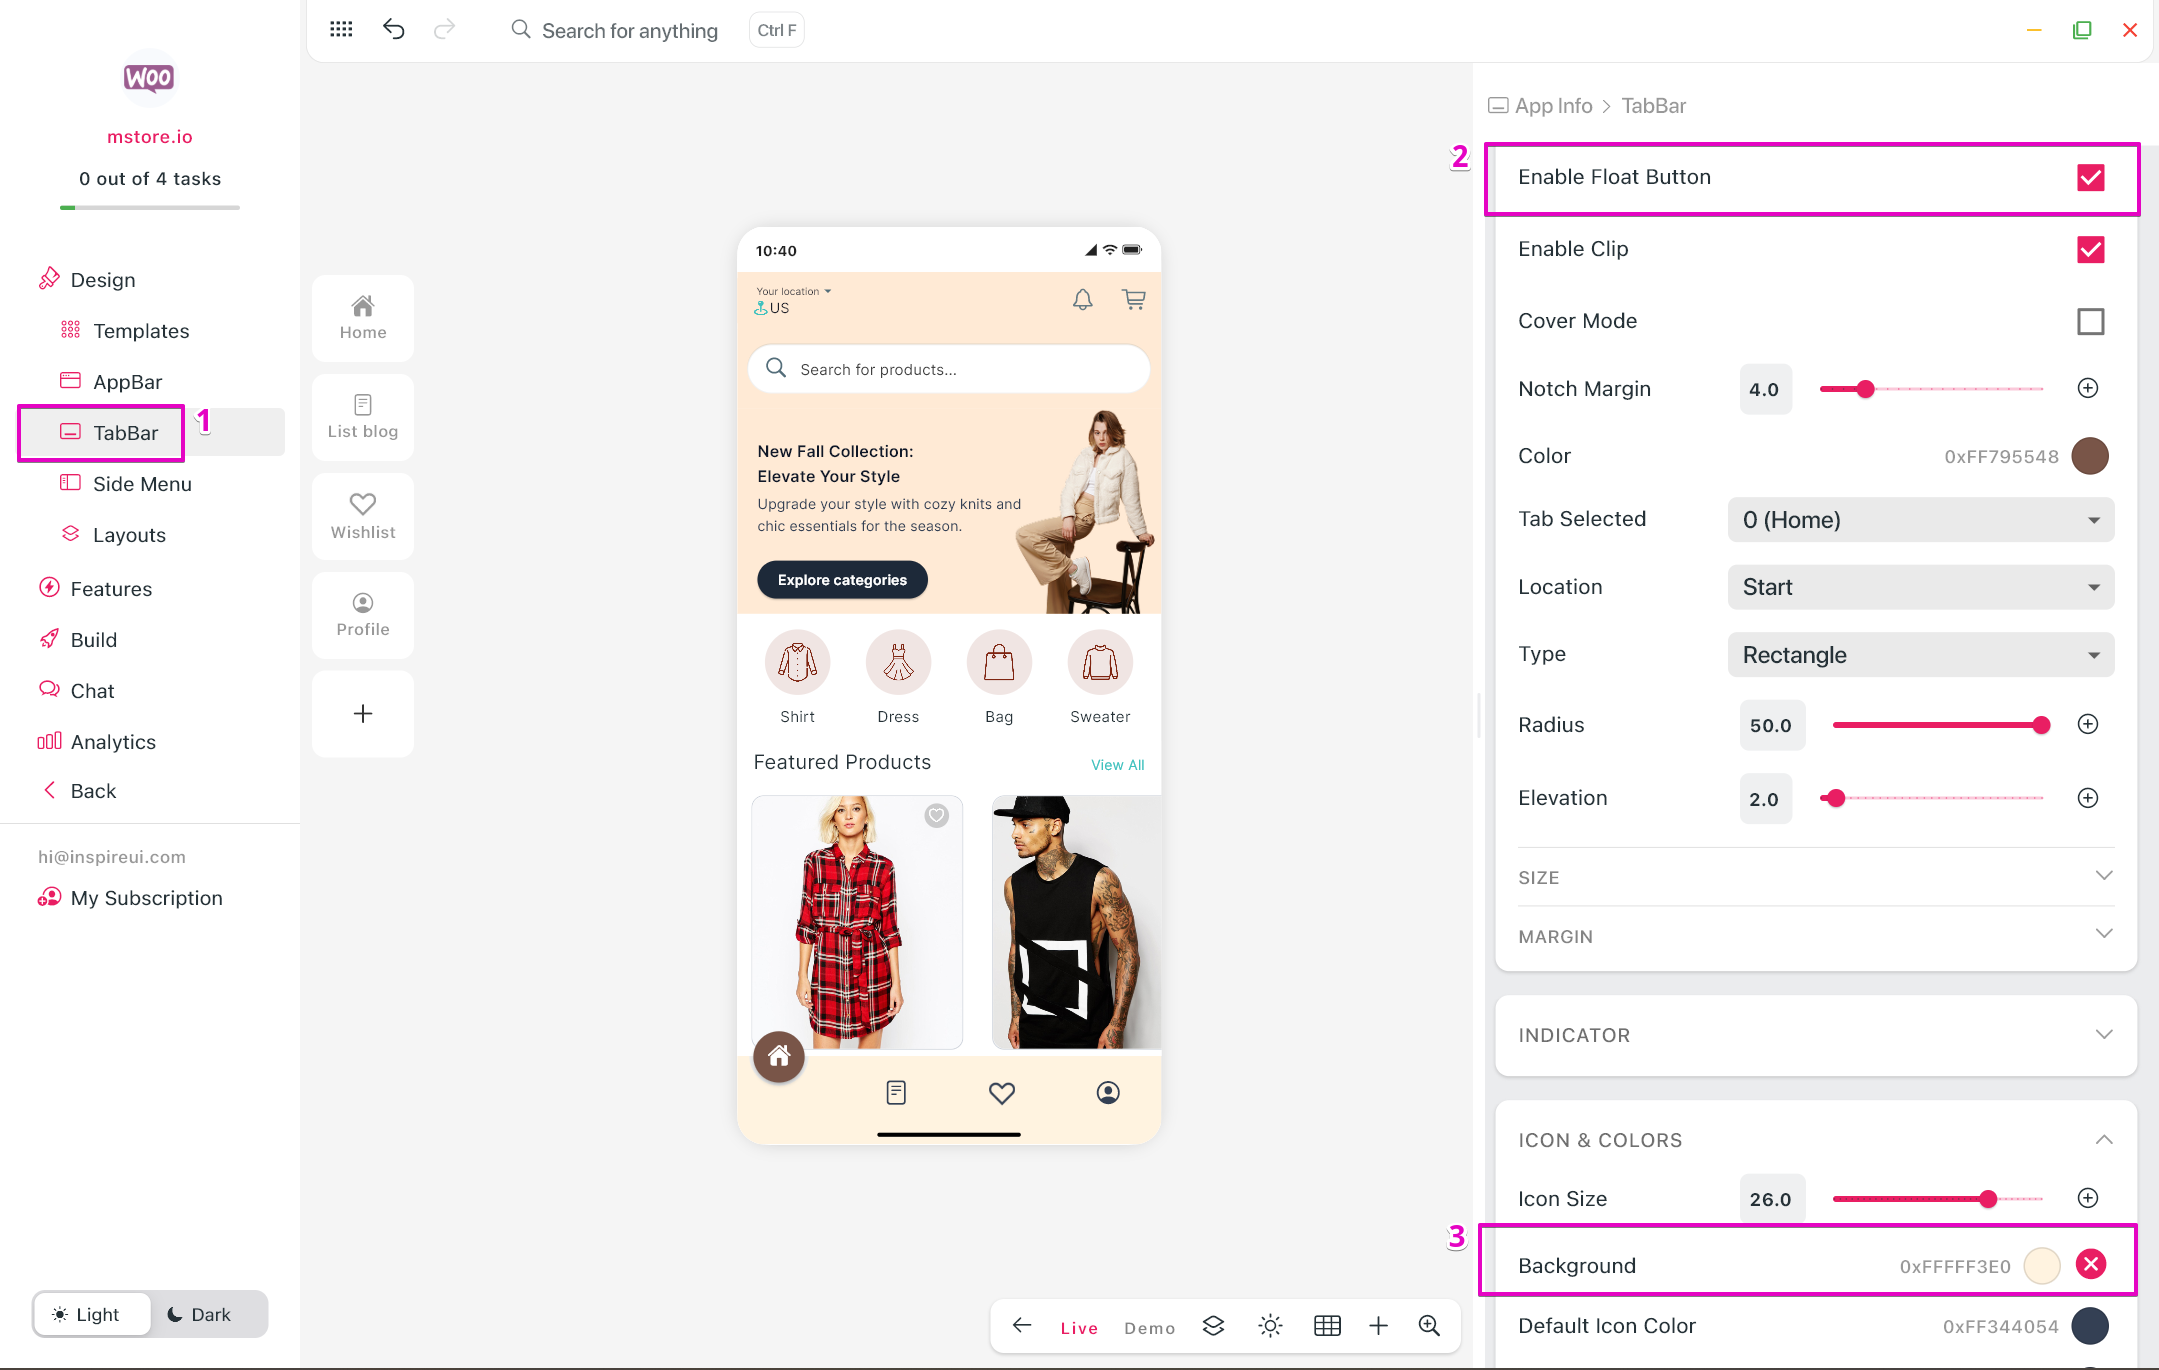The height and width of the screenshot is (1370, 2159).
Task: Open the apps grid menu icon
Action: (341, 29)
